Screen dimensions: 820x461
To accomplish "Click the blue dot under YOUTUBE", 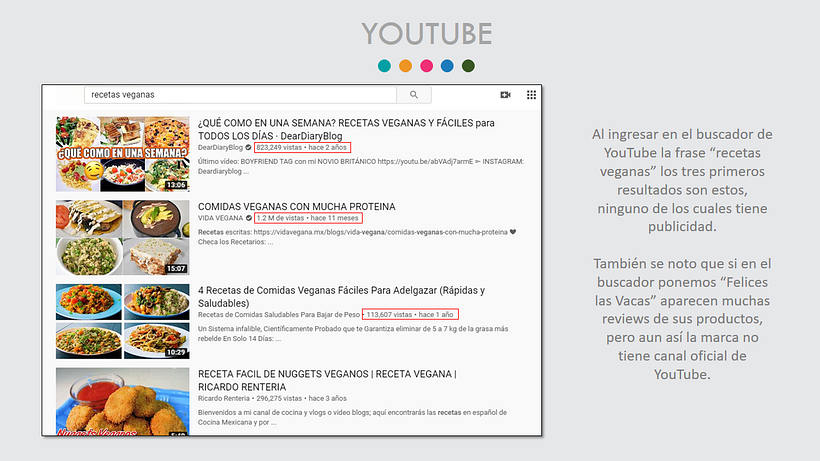I will [447, 66].
